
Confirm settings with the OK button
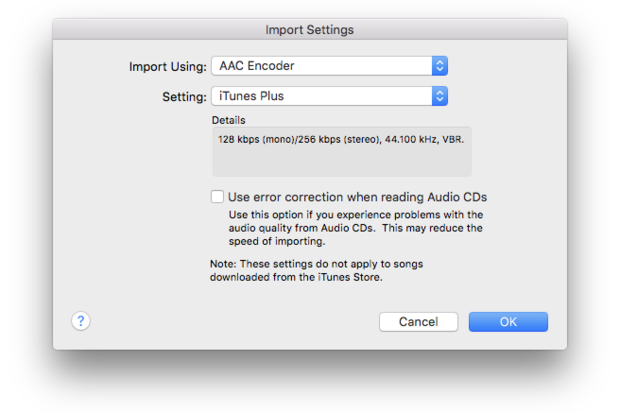(508, 322)
